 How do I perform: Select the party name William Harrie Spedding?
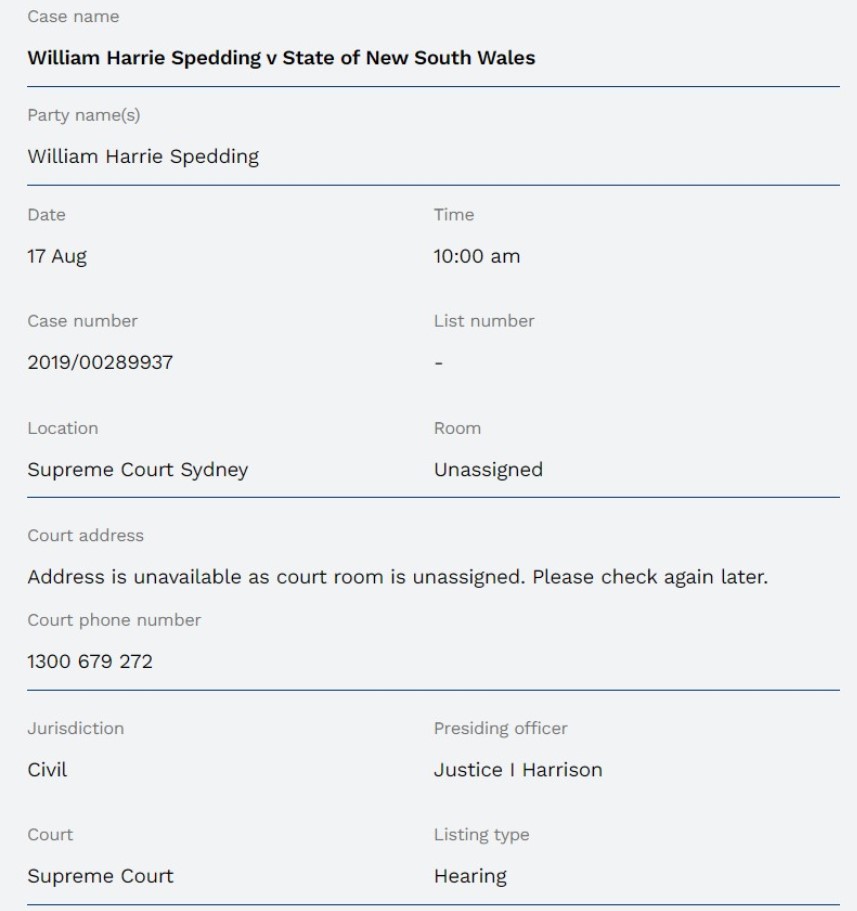[x=143, y=156]
